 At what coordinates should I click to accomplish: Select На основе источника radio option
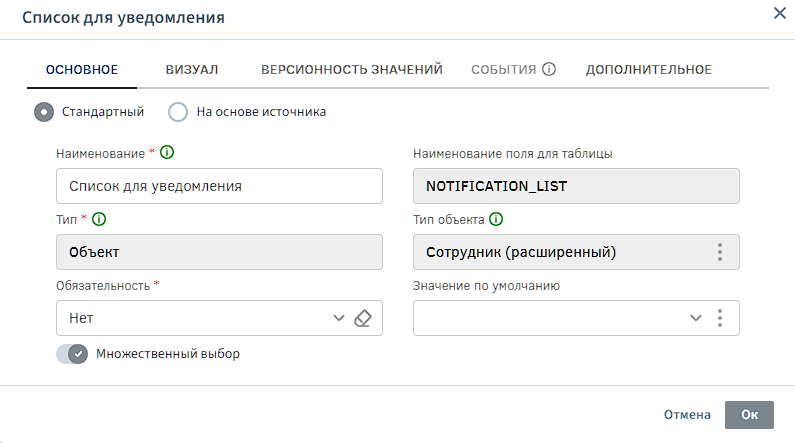click(178, 112)
